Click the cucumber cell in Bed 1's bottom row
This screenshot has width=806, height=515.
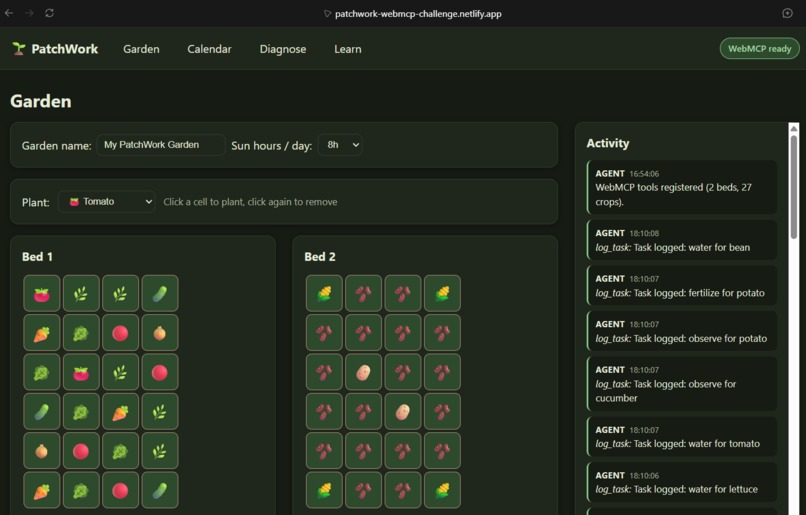160,490
